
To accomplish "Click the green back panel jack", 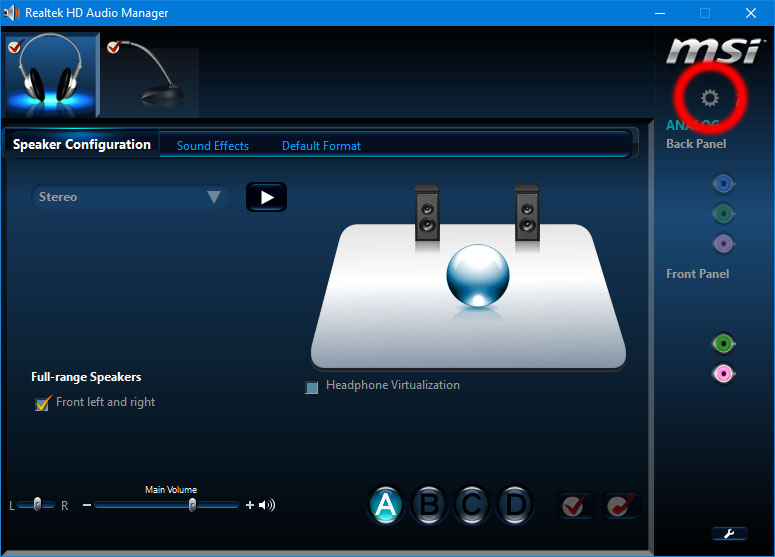I will (x=724, y=214).
